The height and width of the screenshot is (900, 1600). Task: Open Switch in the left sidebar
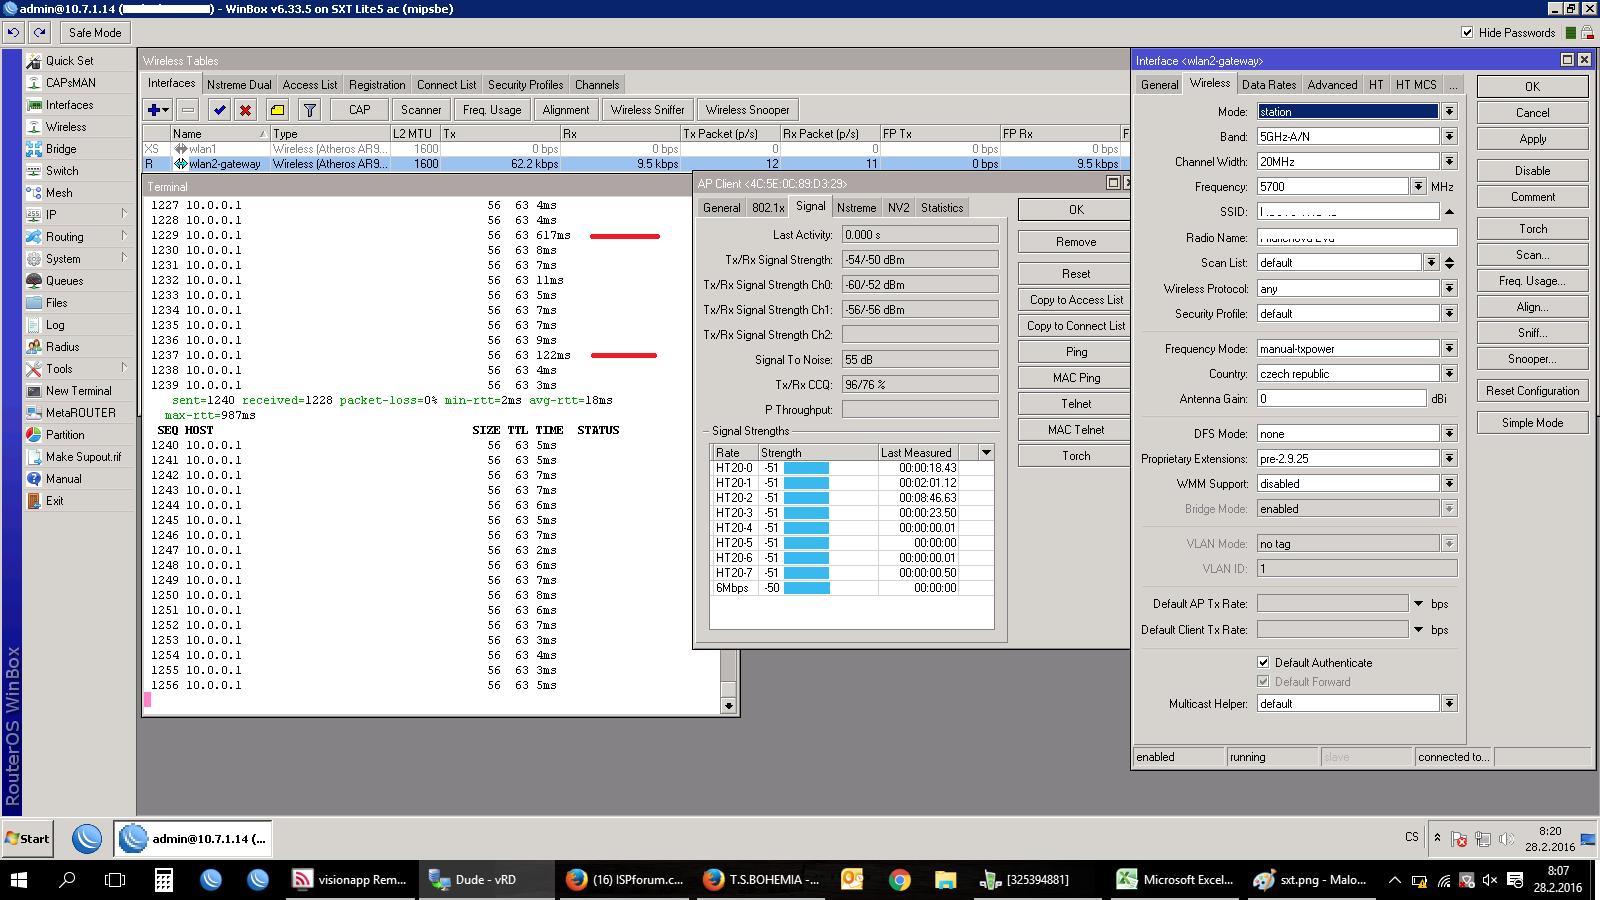[x=62, y=171]
